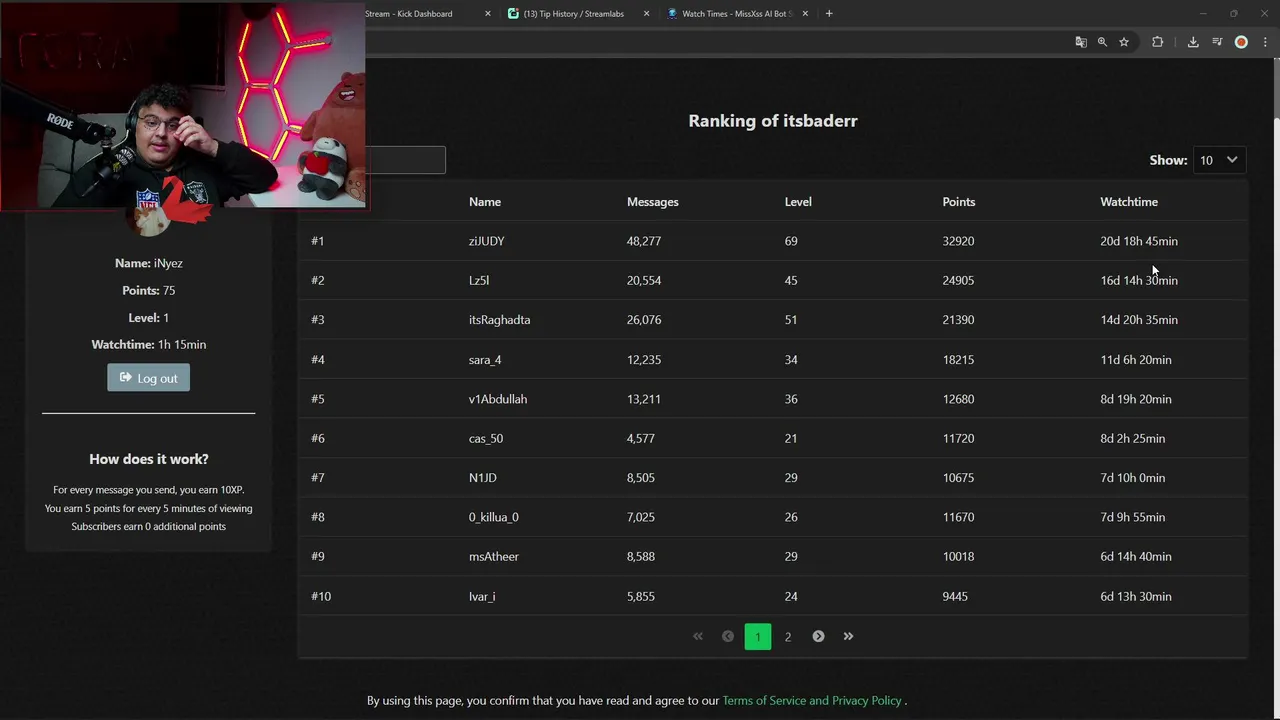Click the #10 rank cell
The width and height of the screenshot is (1280, 720).
tap(321, 597)
